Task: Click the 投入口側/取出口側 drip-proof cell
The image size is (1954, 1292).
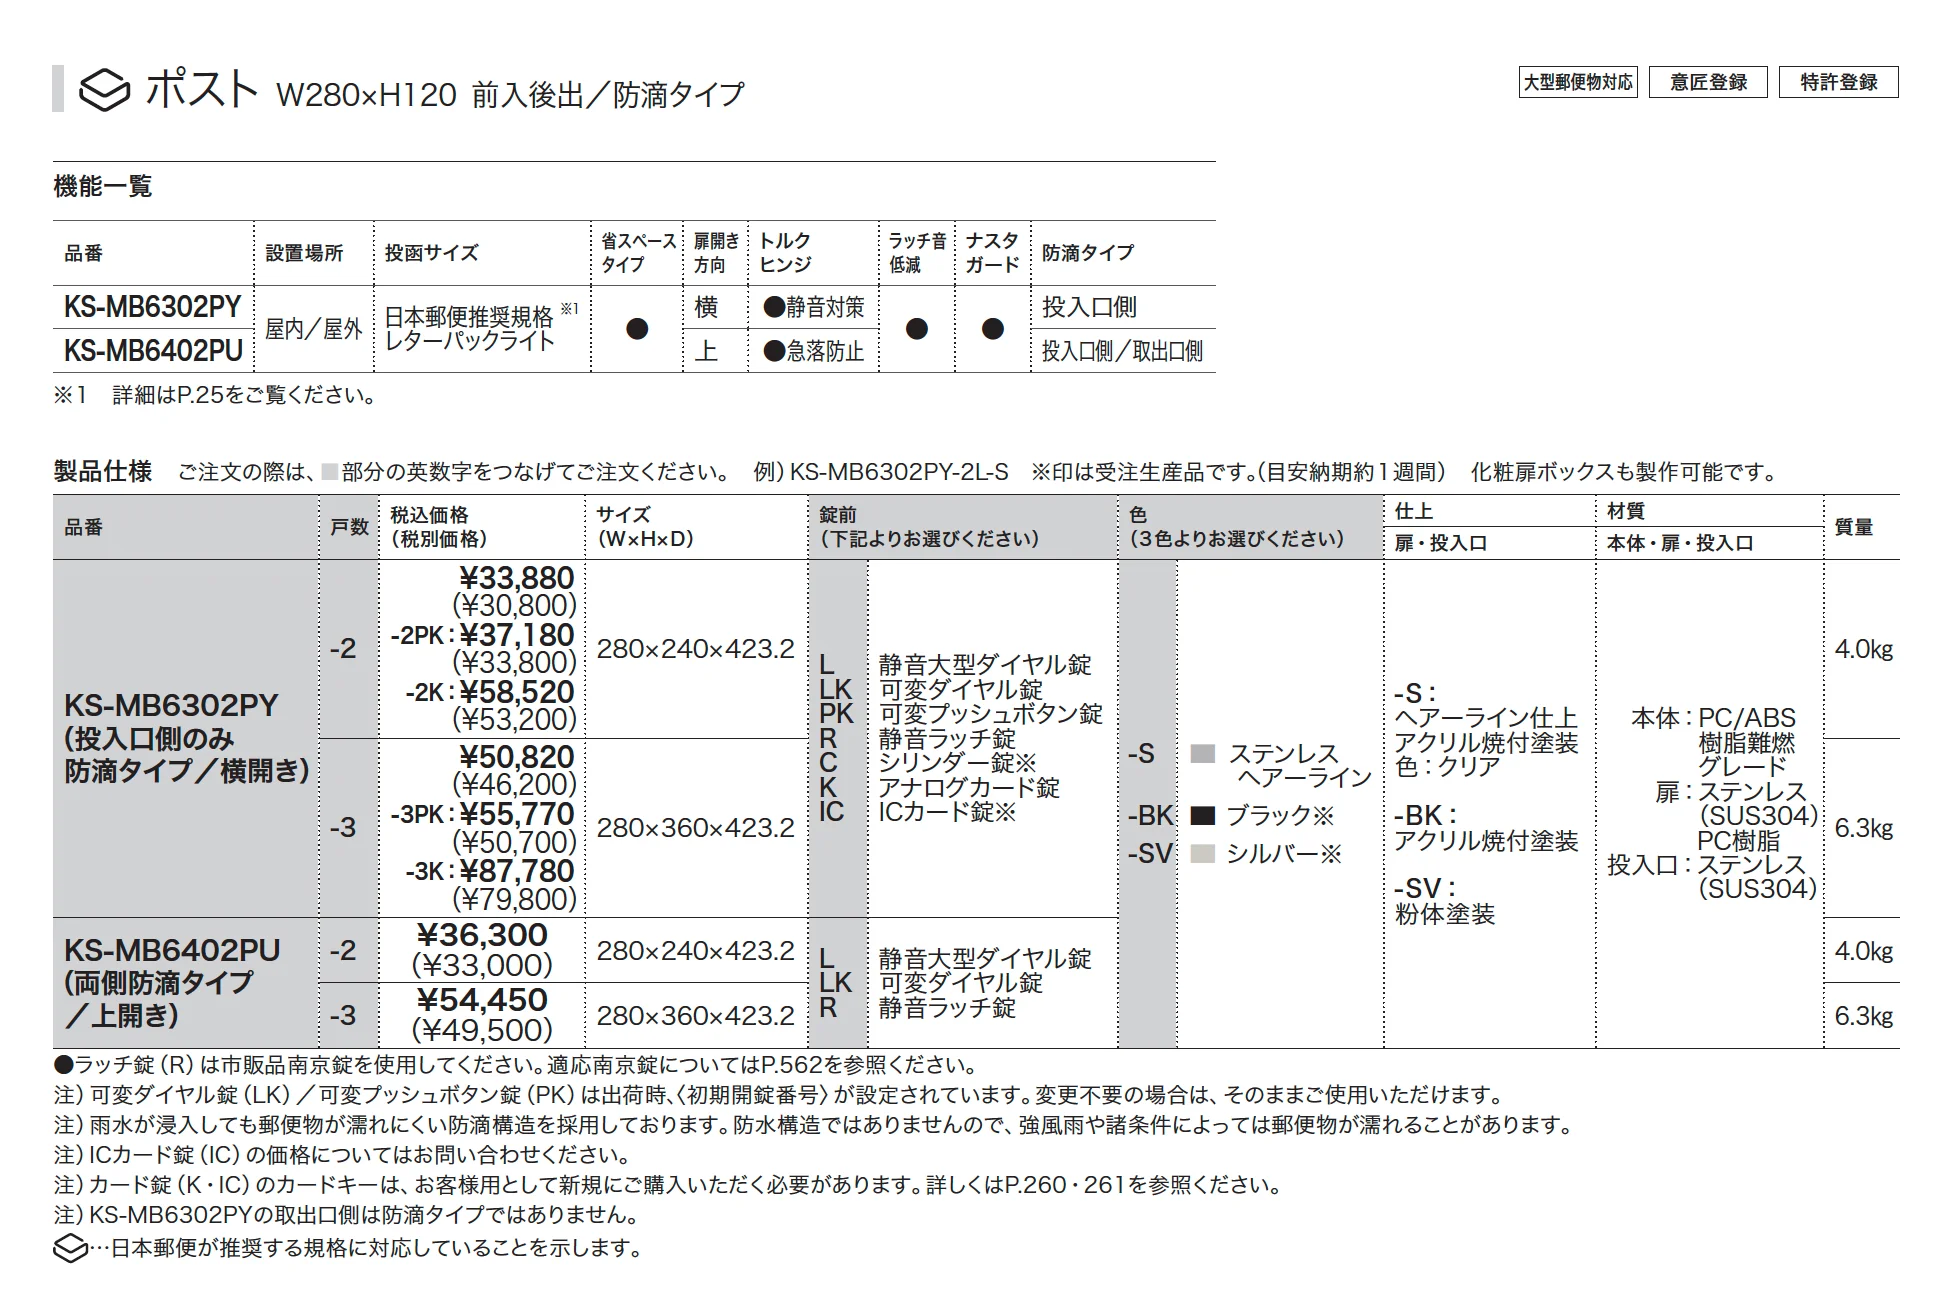Action: (1122, 351)
